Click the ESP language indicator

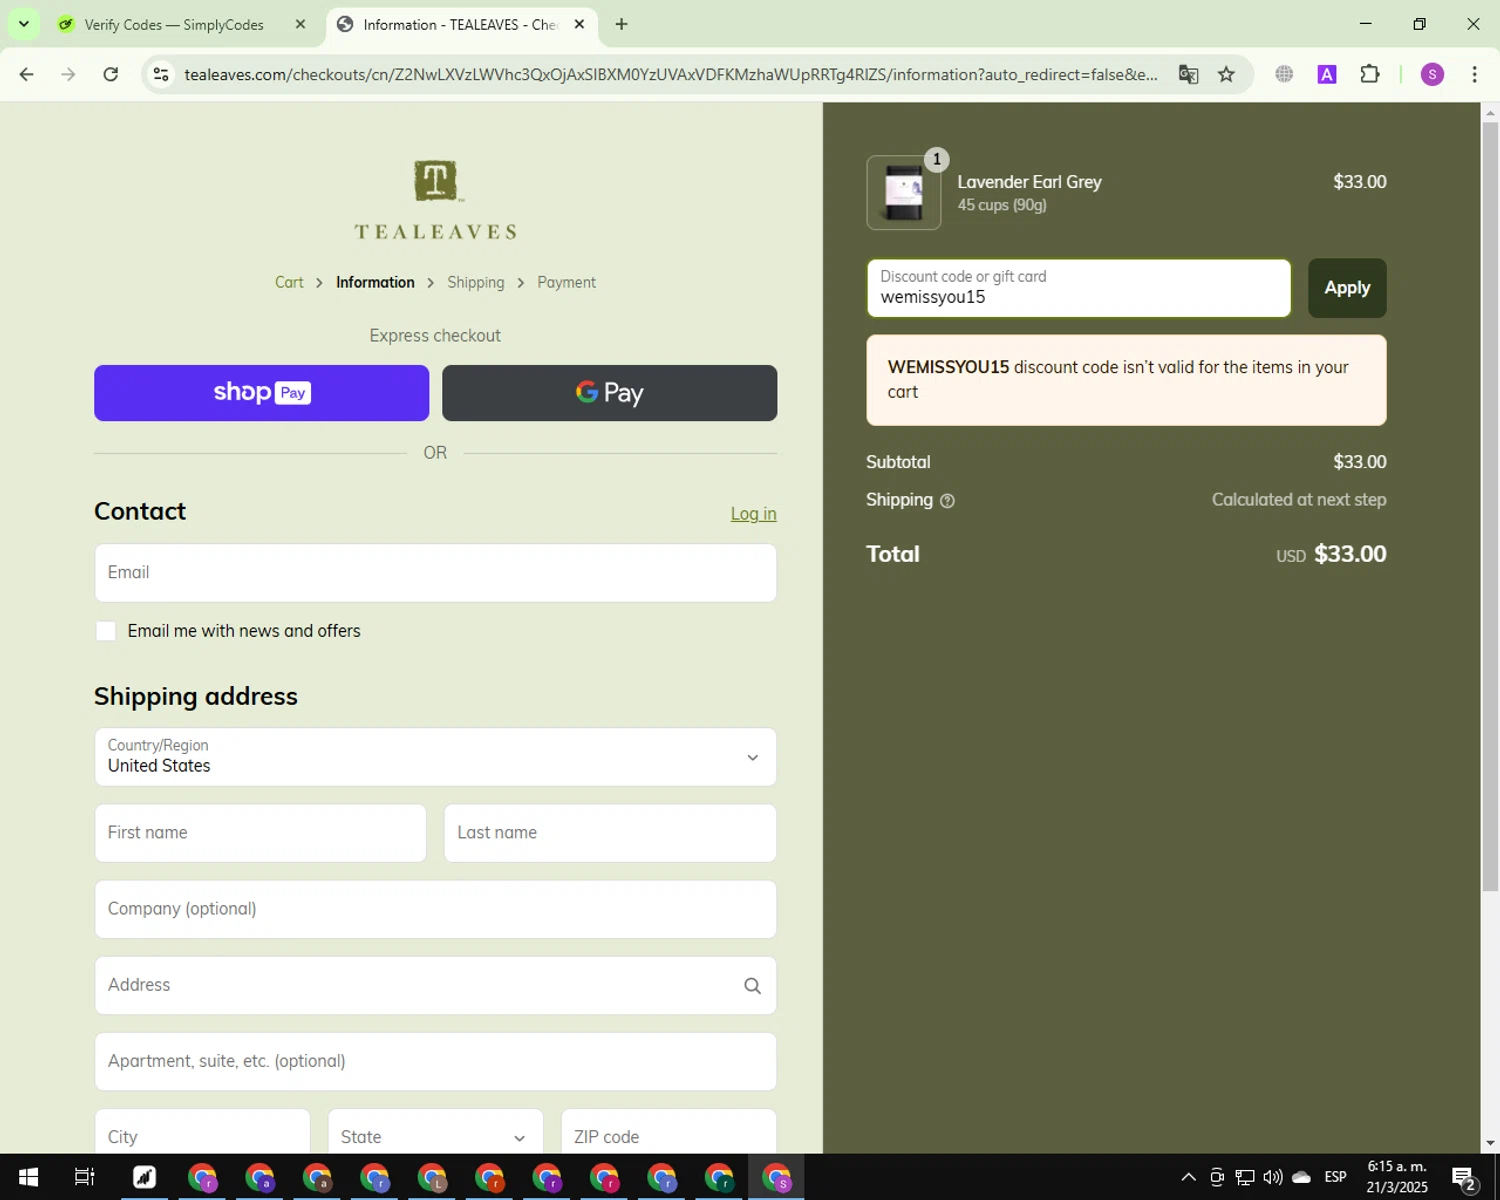1335,1177
